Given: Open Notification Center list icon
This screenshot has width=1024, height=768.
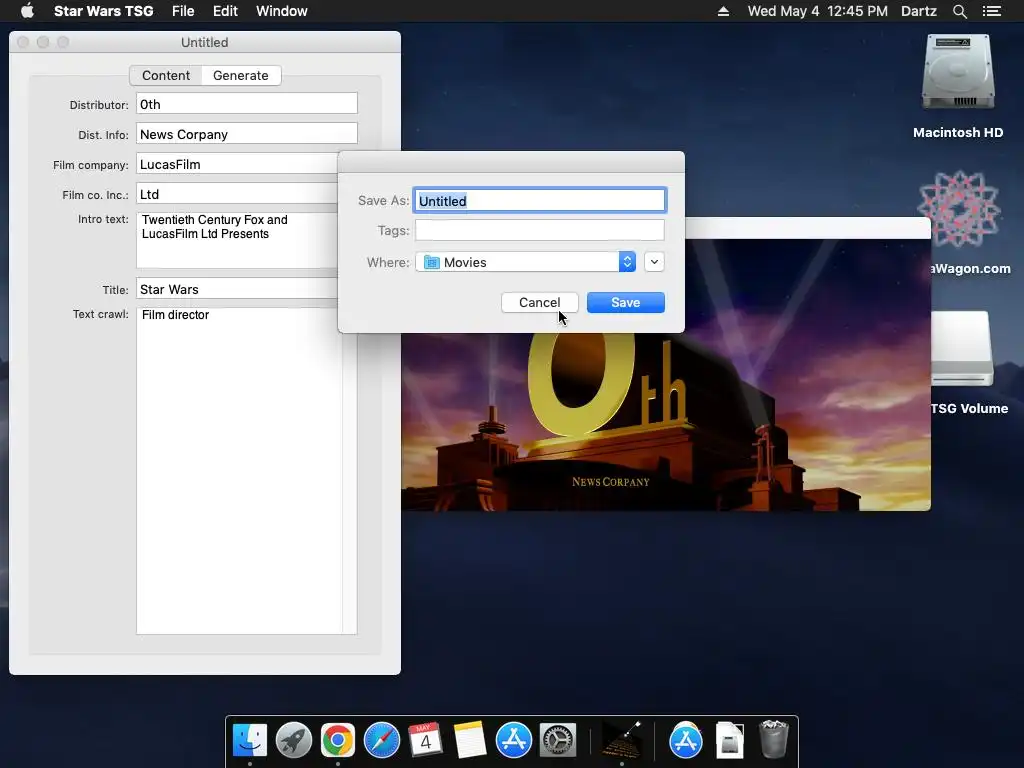Looking at the screenshot, I should pos(991,11).
